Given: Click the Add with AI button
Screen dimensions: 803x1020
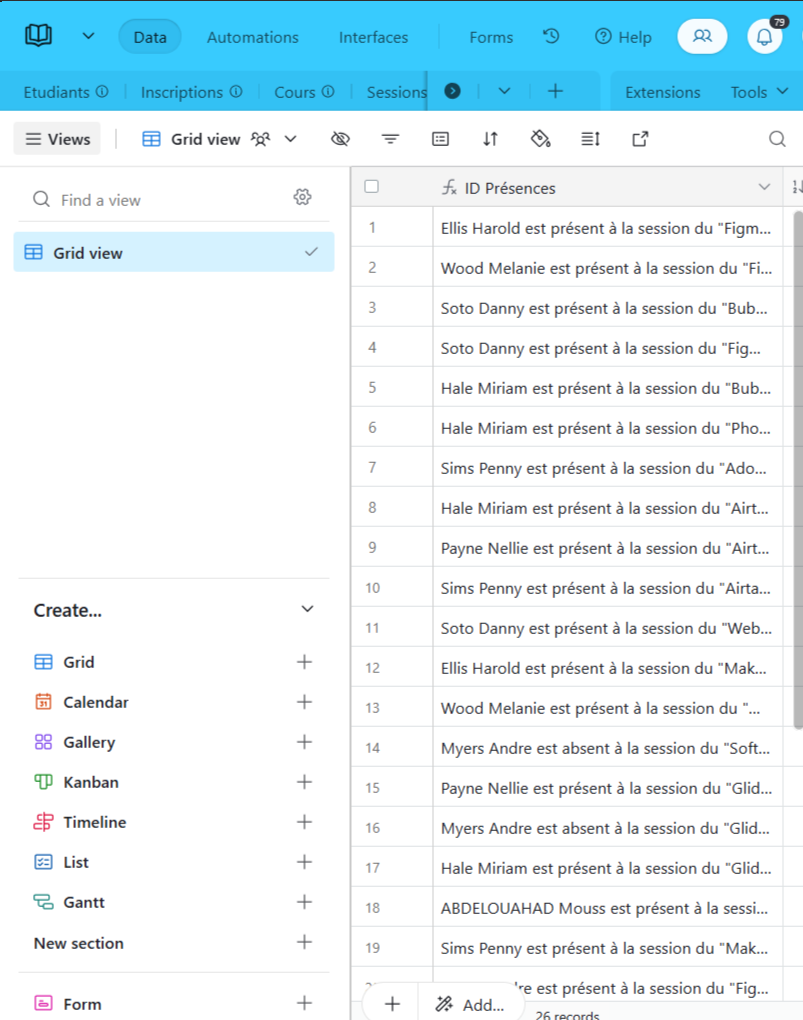Looking at the screenshot, I should (470, 1004).
